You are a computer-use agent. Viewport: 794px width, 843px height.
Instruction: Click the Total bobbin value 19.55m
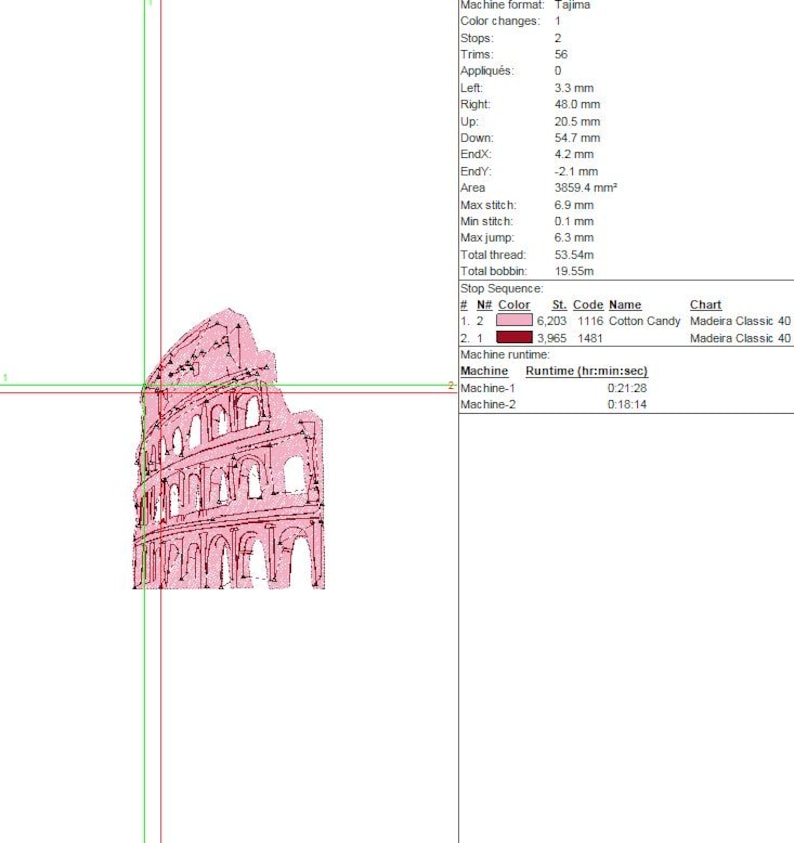(x=574, y=271)
